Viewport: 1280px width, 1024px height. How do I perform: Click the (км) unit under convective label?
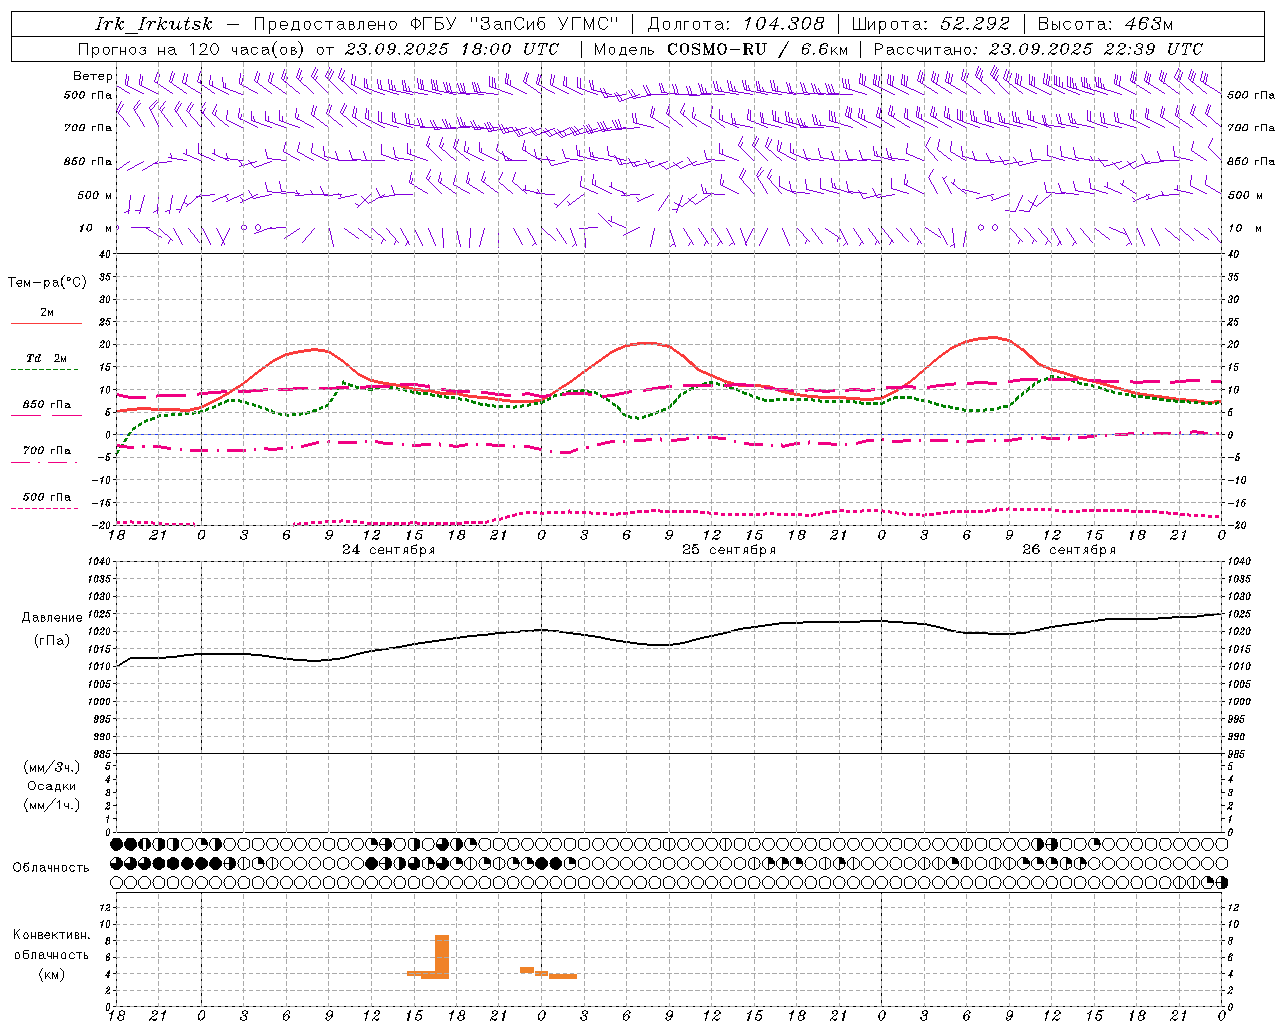pos(51,974)
